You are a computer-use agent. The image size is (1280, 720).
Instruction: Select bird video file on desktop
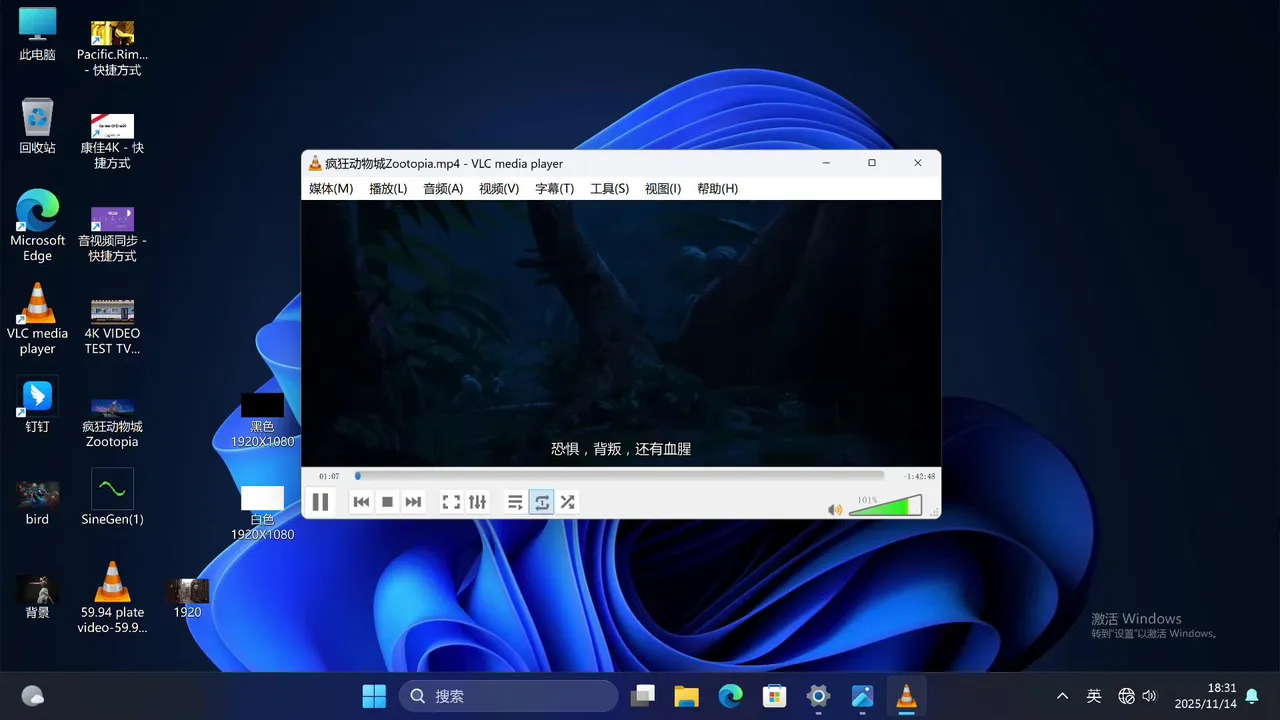tap(37, 503)
